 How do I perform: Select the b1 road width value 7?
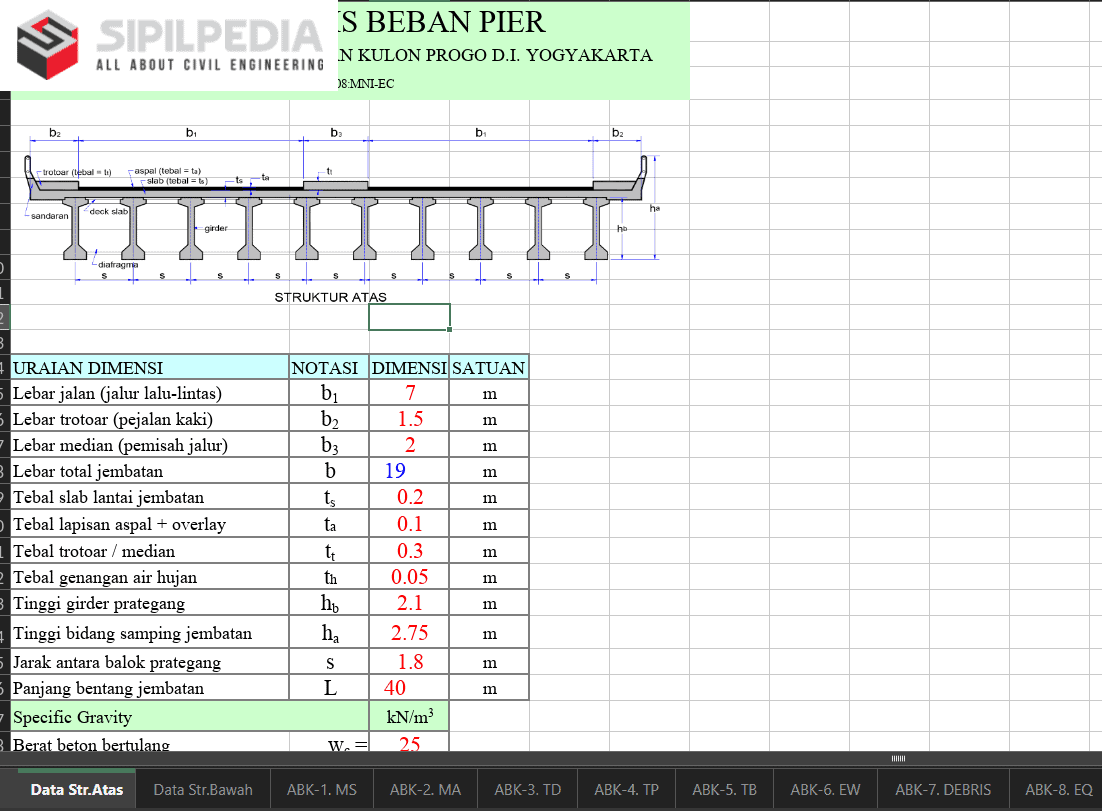tap(409, 393)
